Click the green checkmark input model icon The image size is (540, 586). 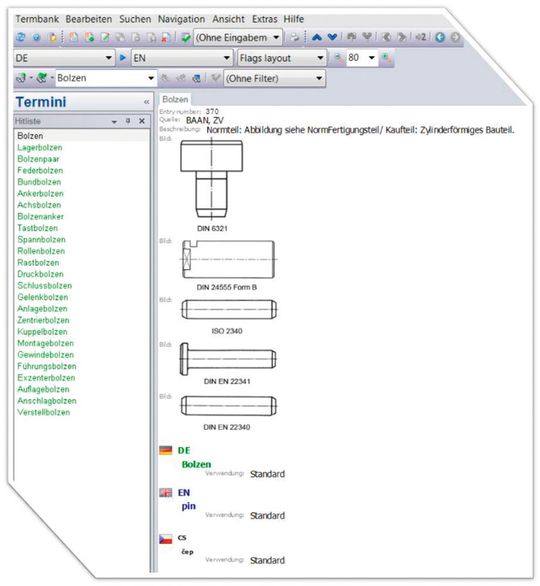coord(185,38)
